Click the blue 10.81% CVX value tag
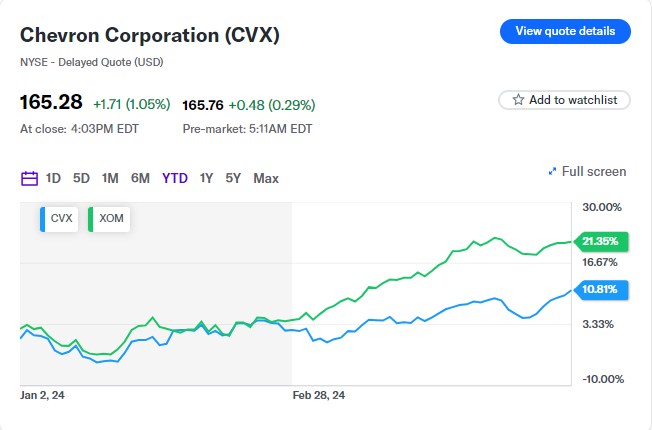The image size is (652, 430). (x=600, y=290)
